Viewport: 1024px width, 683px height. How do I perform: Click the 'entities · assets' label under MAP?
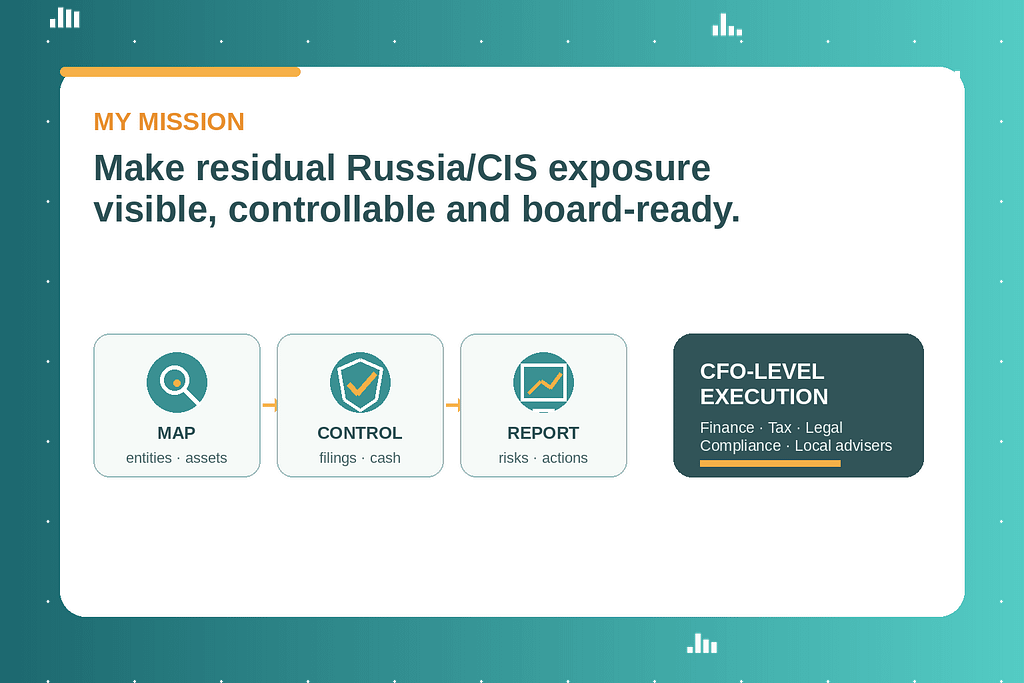(176, 457)
